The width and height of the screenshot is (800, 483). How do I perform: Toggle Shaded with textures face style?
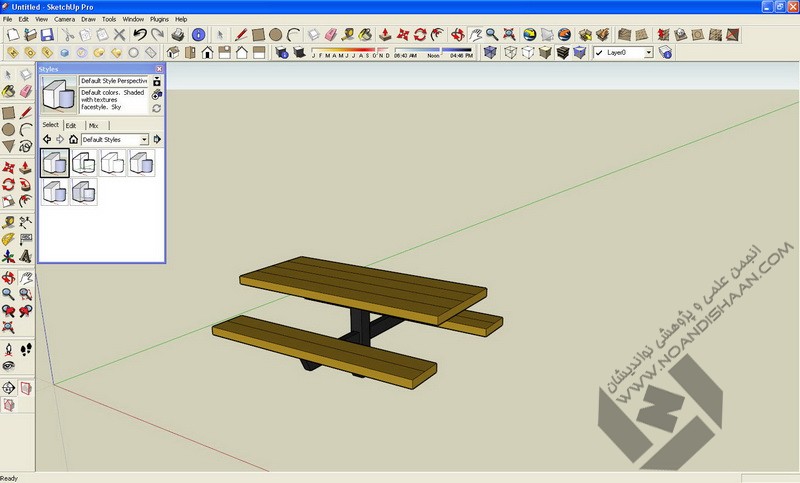pos(564,52)
